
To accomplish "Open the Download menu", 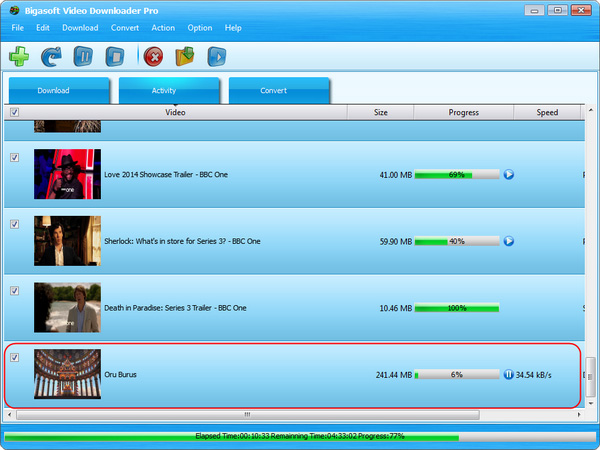I will (x=80, y=28).
